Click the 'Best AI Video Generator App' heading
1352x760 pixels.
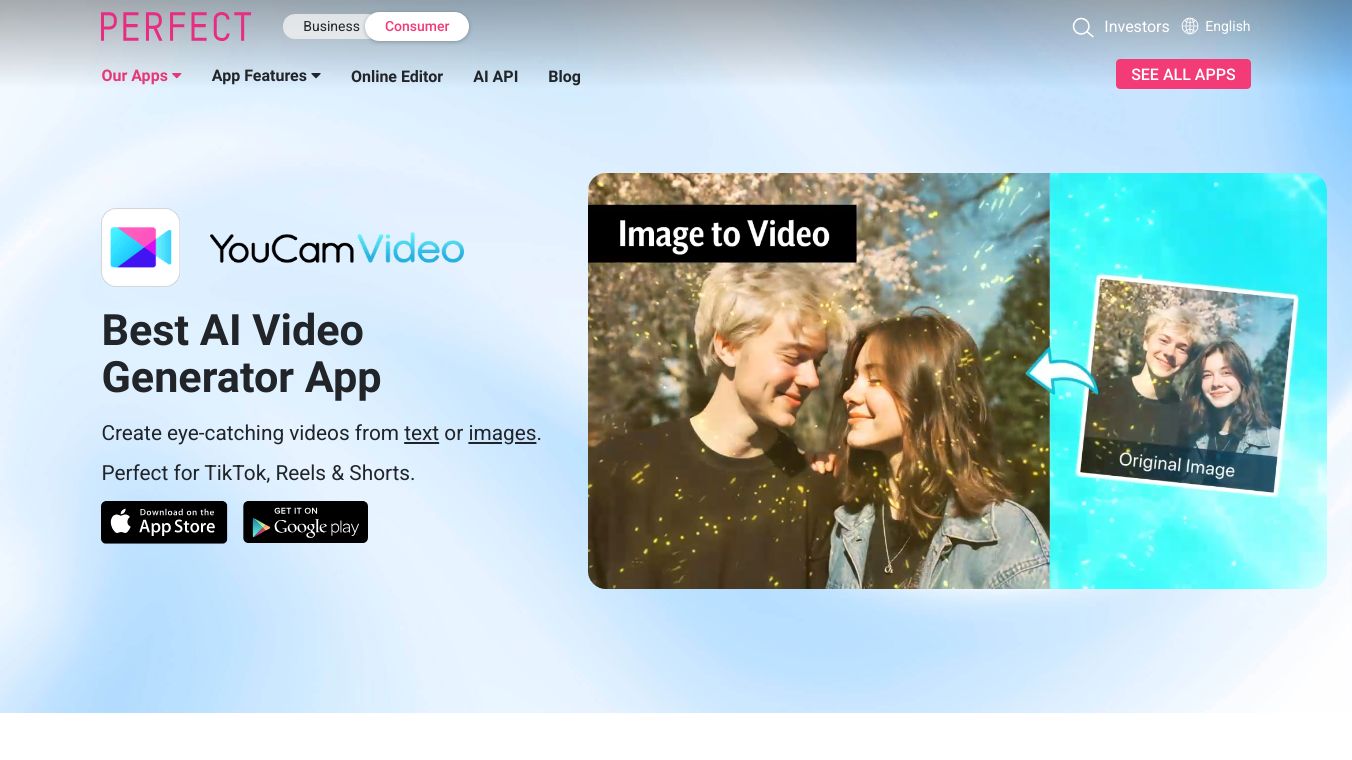click(242, 354)
